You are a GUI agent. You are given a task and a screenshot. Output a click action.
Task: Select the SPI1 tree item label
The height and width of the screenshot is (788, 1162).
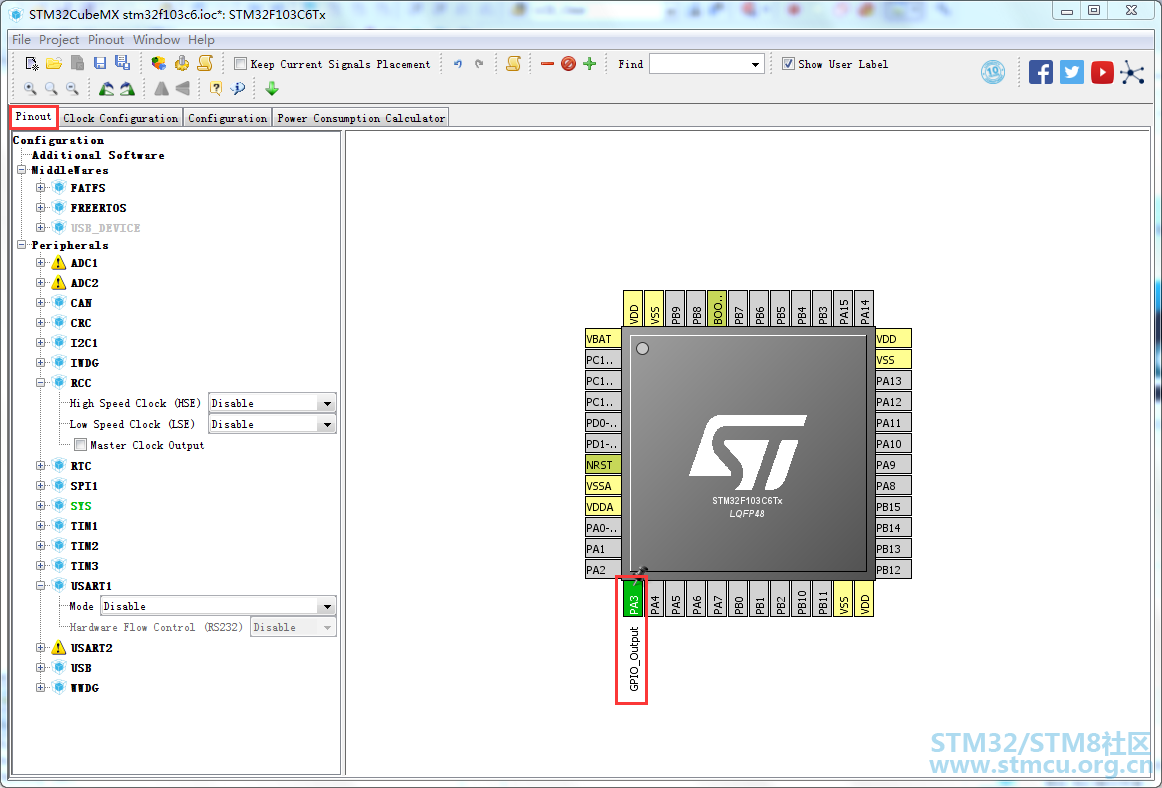pos(84,486)
